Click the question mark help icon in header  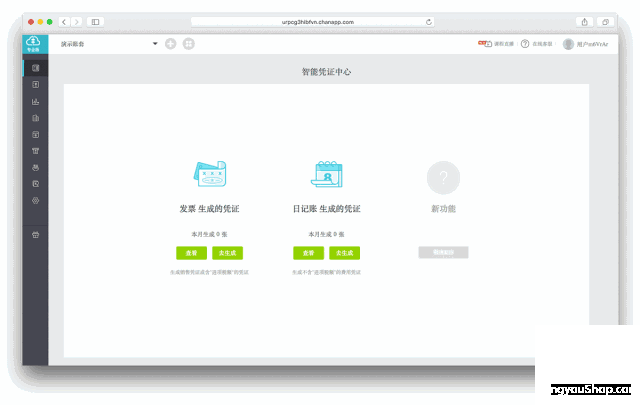525,44
